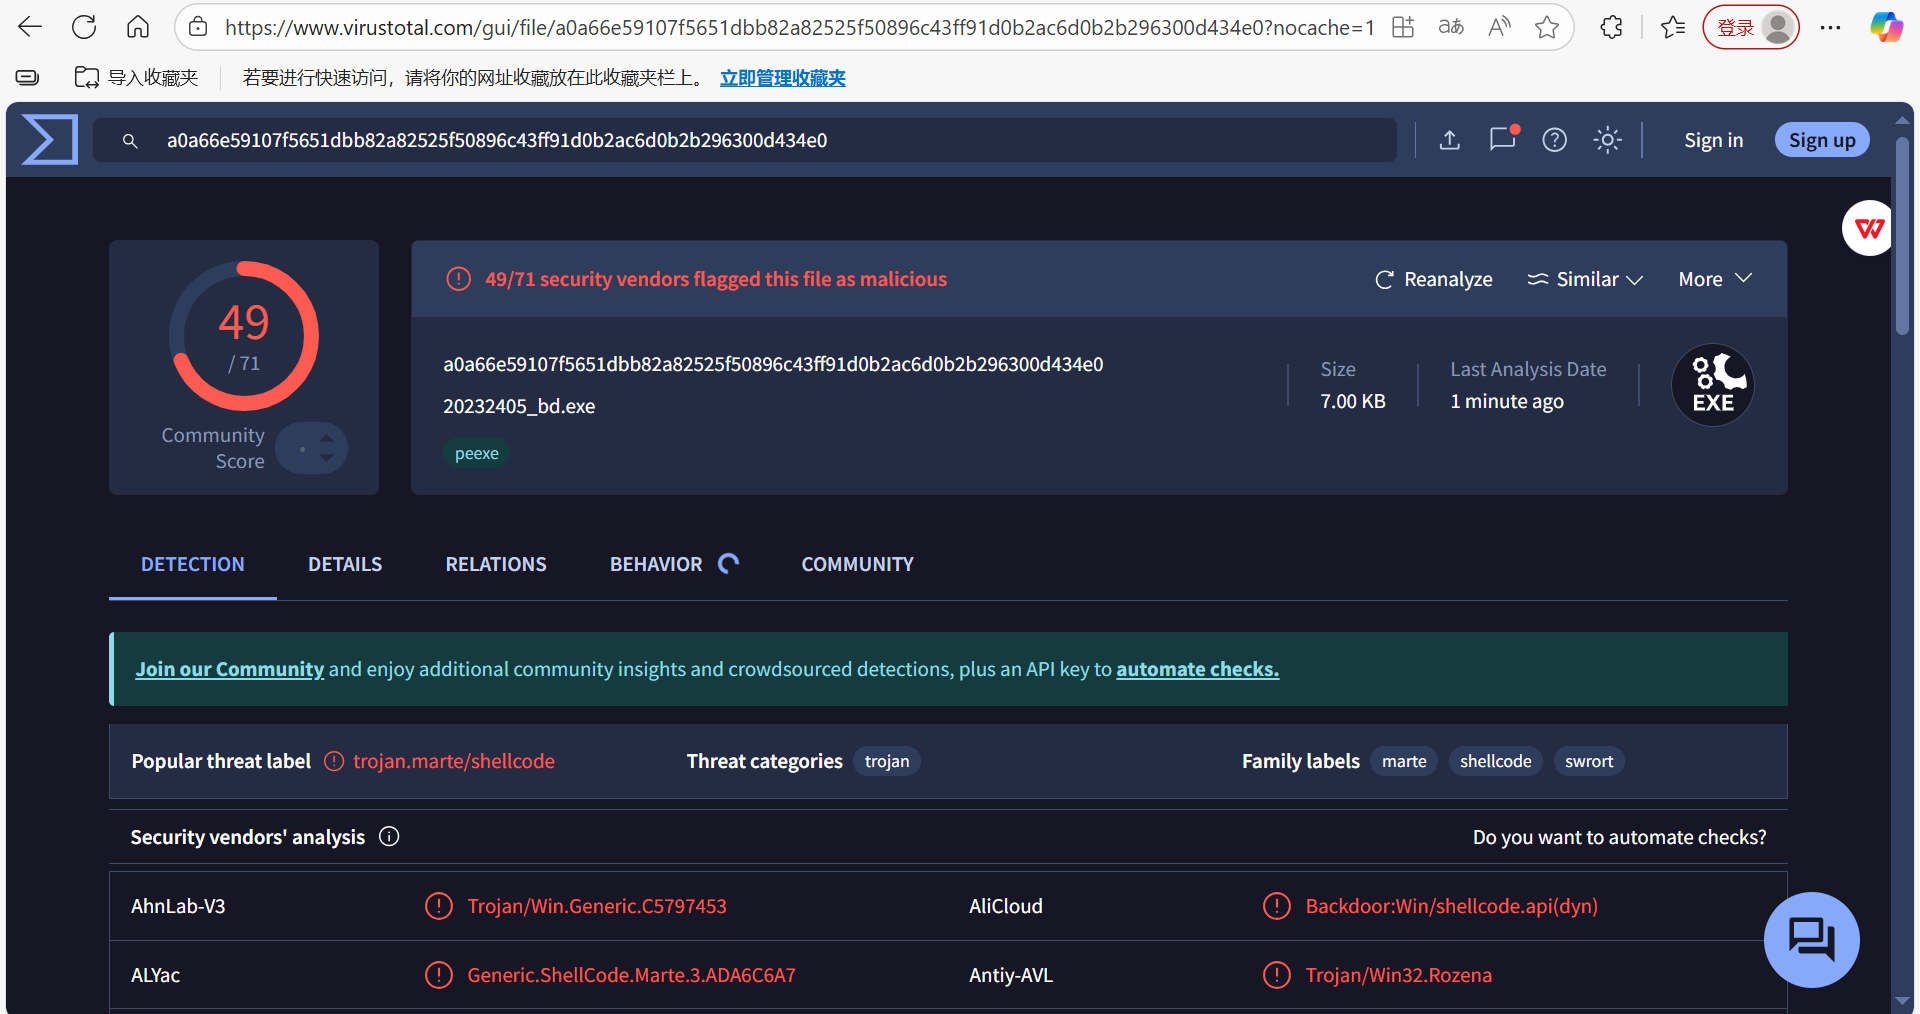
Task: Click the 登录 browser profile button
Action: pyautogui.click(x=1750, y=27)
